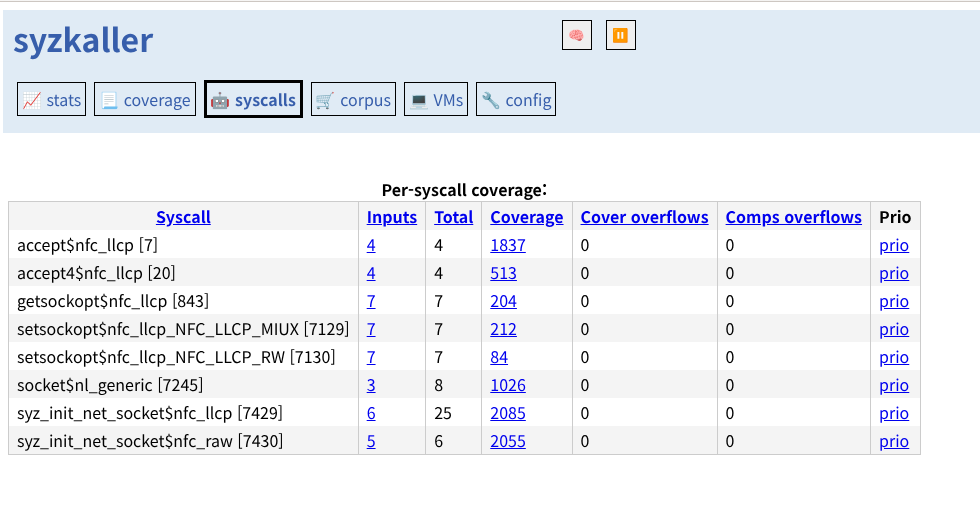The image size is (980, 510).
Task: Open coverage link 513
Action: [504, 273]
